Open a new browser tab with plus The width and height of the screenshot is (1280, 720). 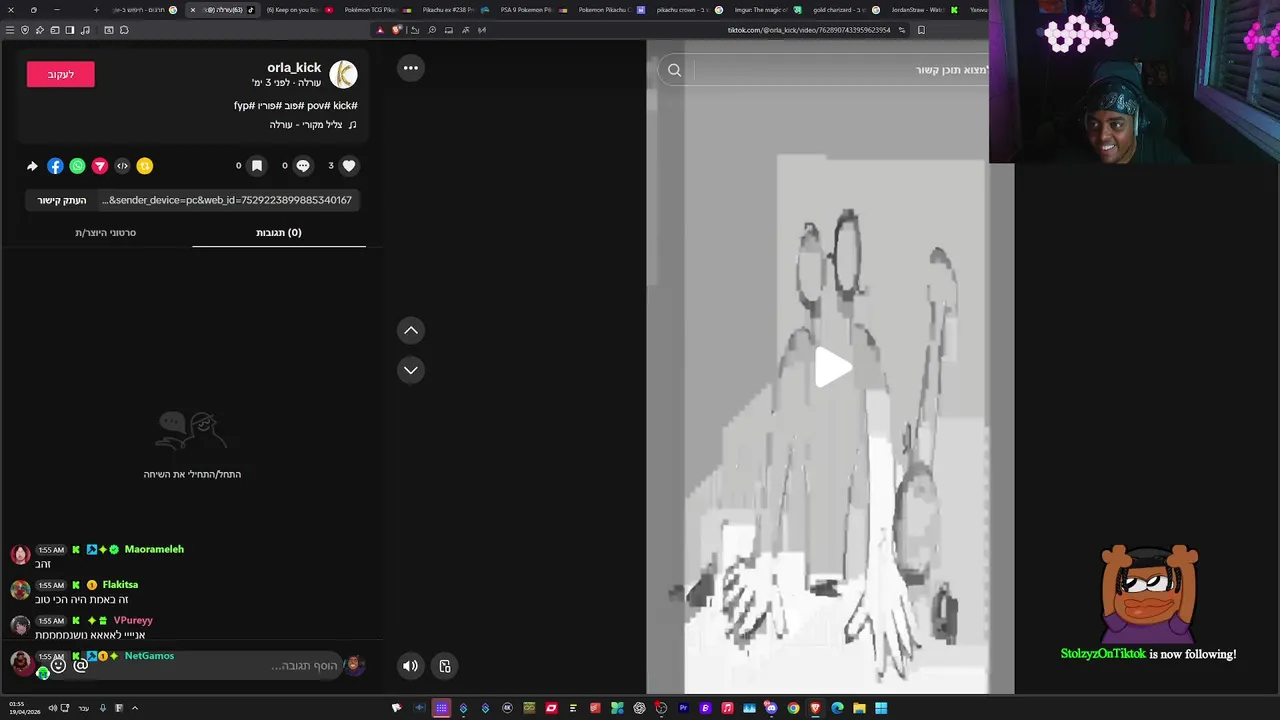tap(96, 10)
